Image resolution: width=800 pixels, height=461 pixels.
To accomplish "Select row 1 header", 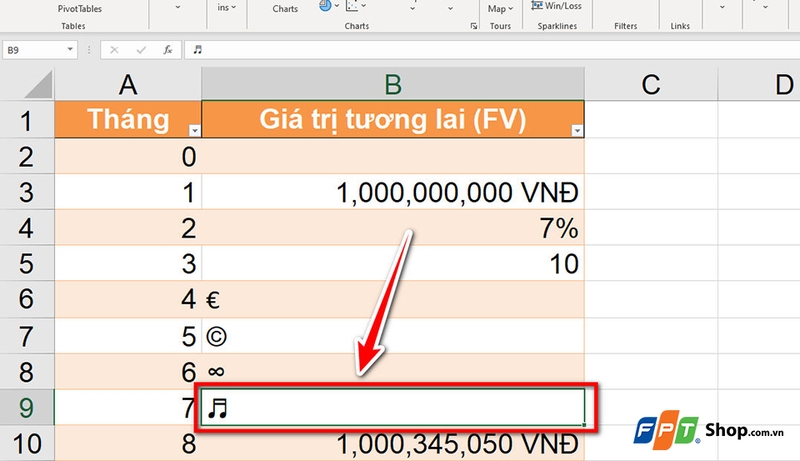I will [27, 120].
